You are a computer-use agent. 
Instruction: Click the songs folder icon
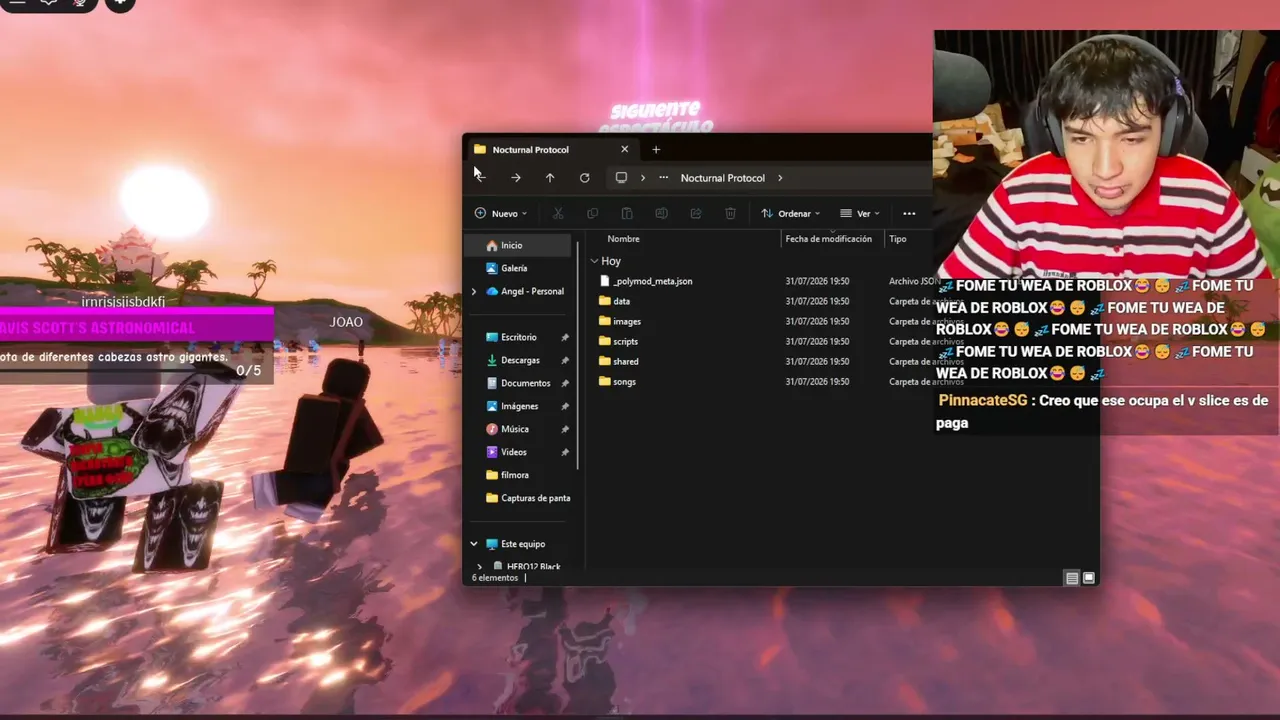[604, 381]
